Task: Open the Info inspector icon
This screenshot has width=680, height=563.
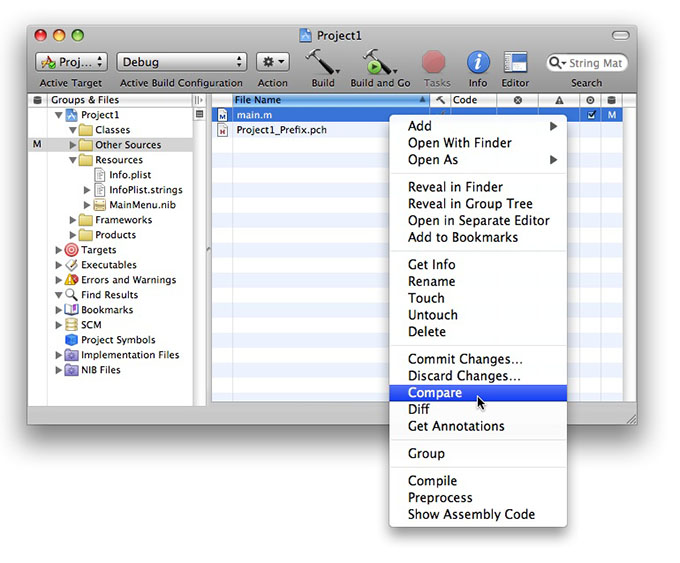Action: [478, 62]
